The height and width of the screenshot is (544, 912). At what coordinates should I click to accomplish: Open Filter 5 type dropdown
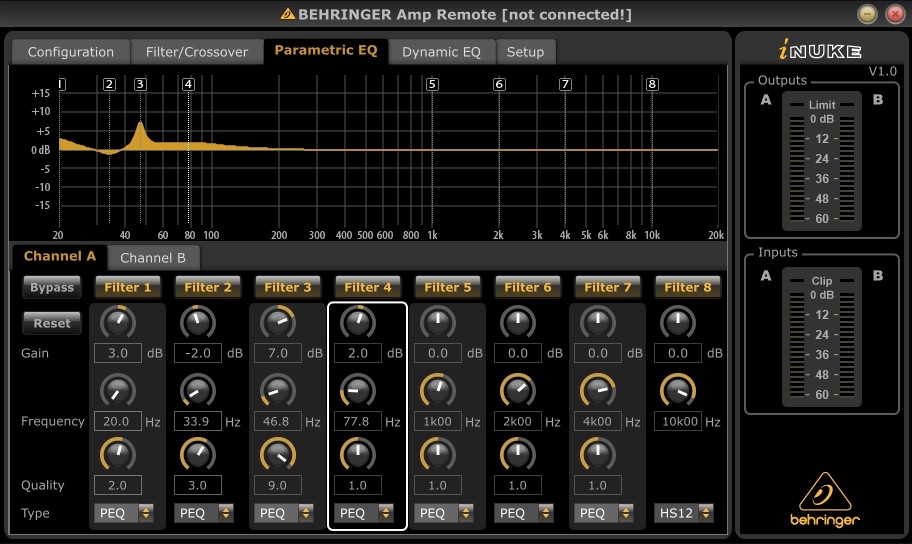pyautogui.click(x=444, y=513)
